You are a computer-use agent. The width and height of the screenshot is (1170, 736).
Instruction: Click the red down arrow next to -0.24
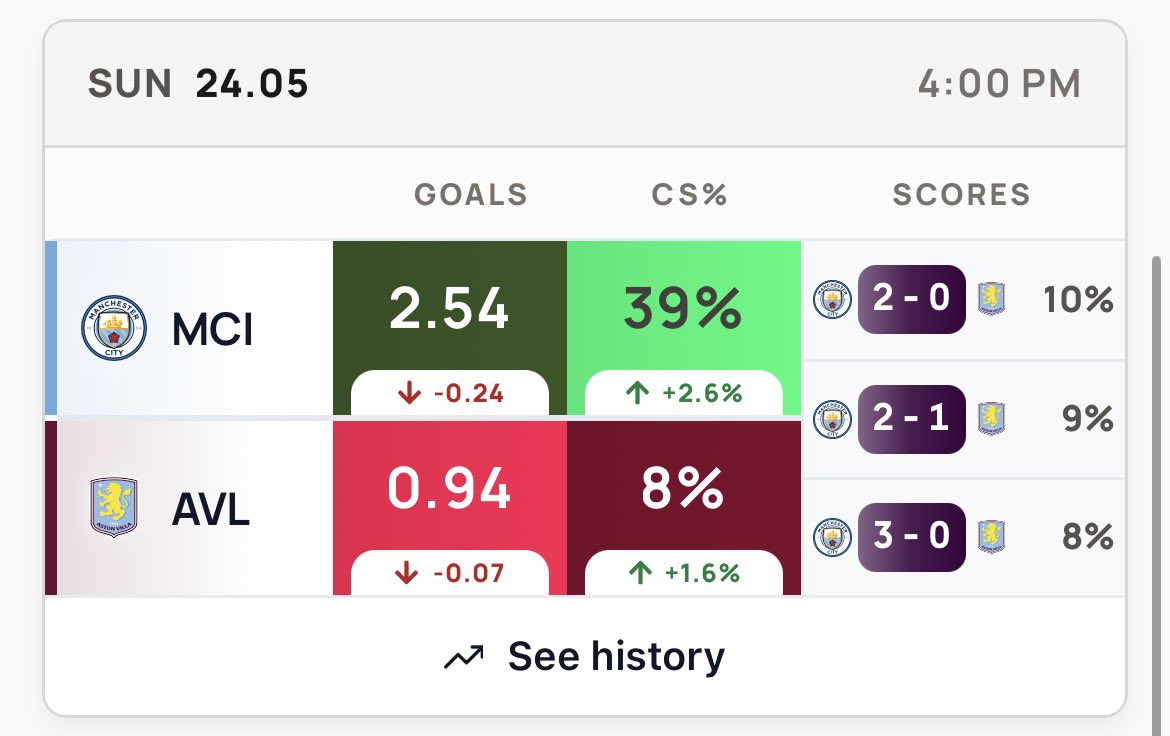tap(409, 393)
